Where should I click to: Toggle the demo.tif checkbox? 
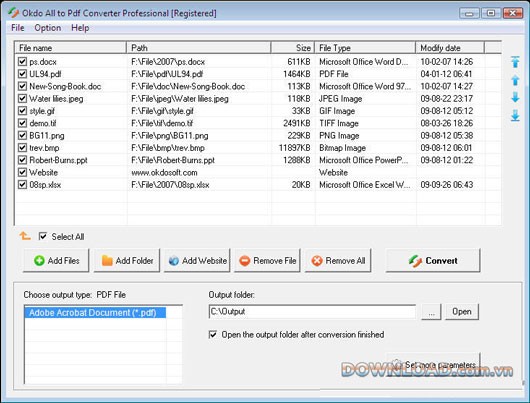22,123
